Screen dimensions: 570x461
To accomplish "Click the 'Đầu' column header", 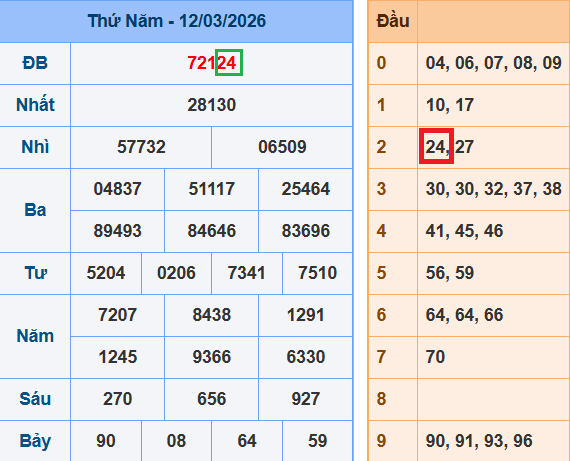I will (x=393, y=21).
